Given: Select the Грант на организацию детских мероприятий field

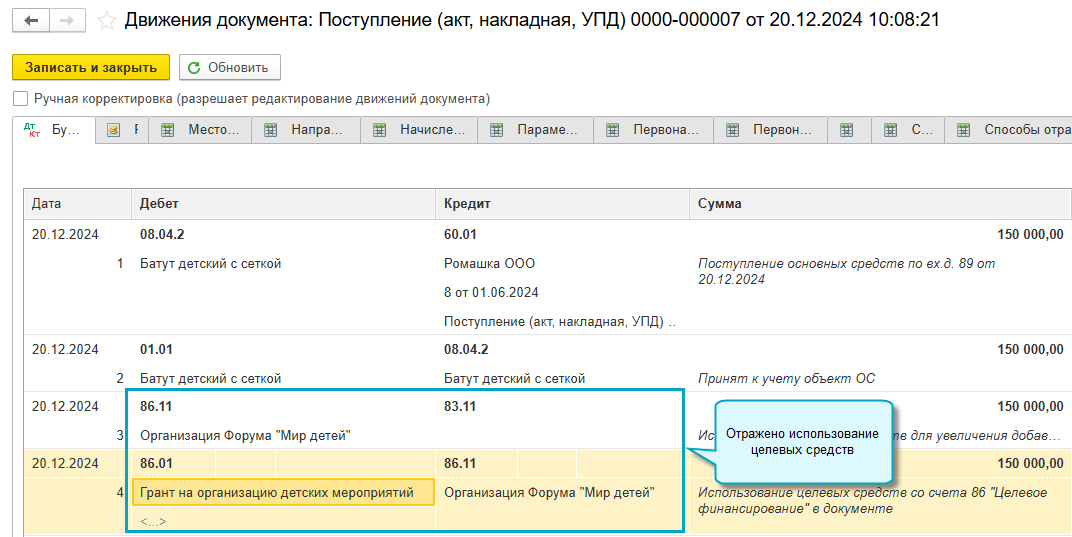Looking at the screenshot, I should 282,493.
